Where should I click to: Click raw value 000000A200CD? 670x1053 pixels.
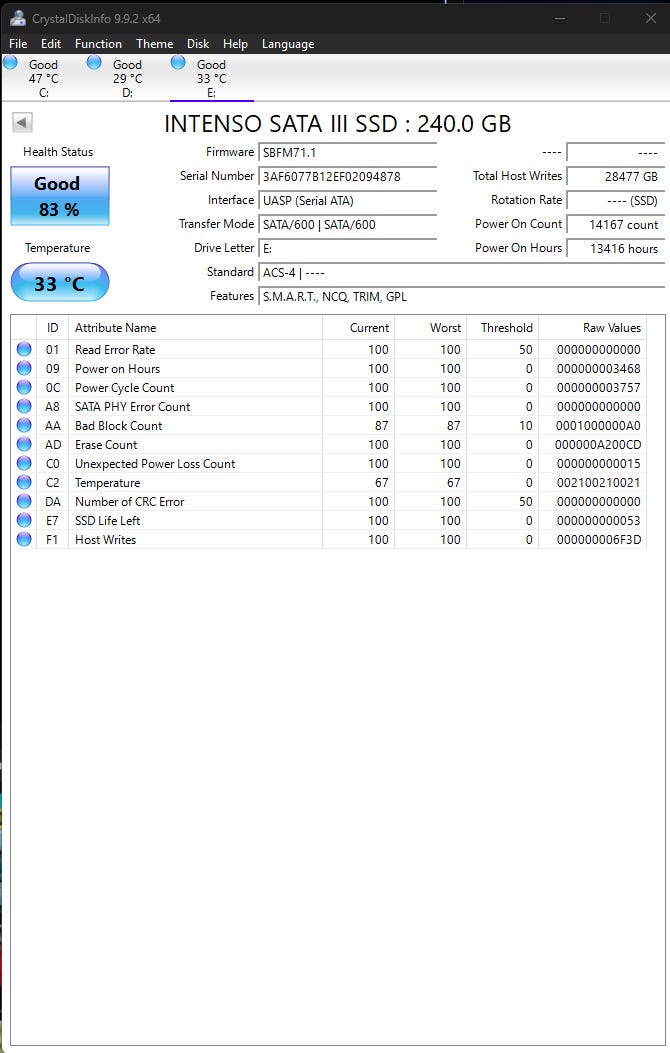[x=598, y=444]
